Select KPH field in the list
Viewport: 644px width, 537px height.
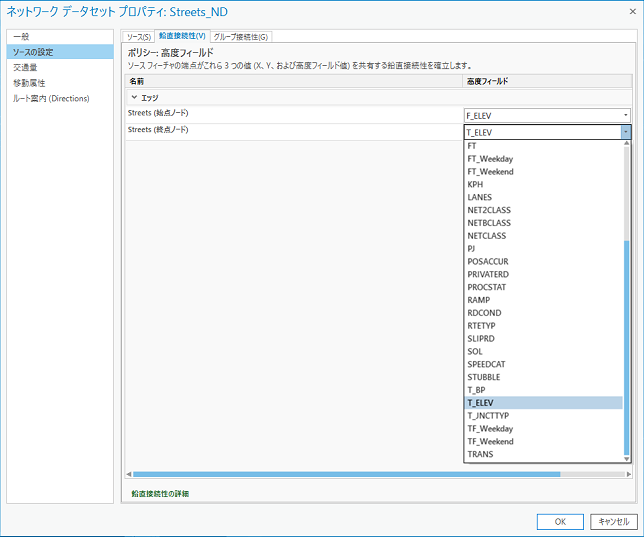475,184
